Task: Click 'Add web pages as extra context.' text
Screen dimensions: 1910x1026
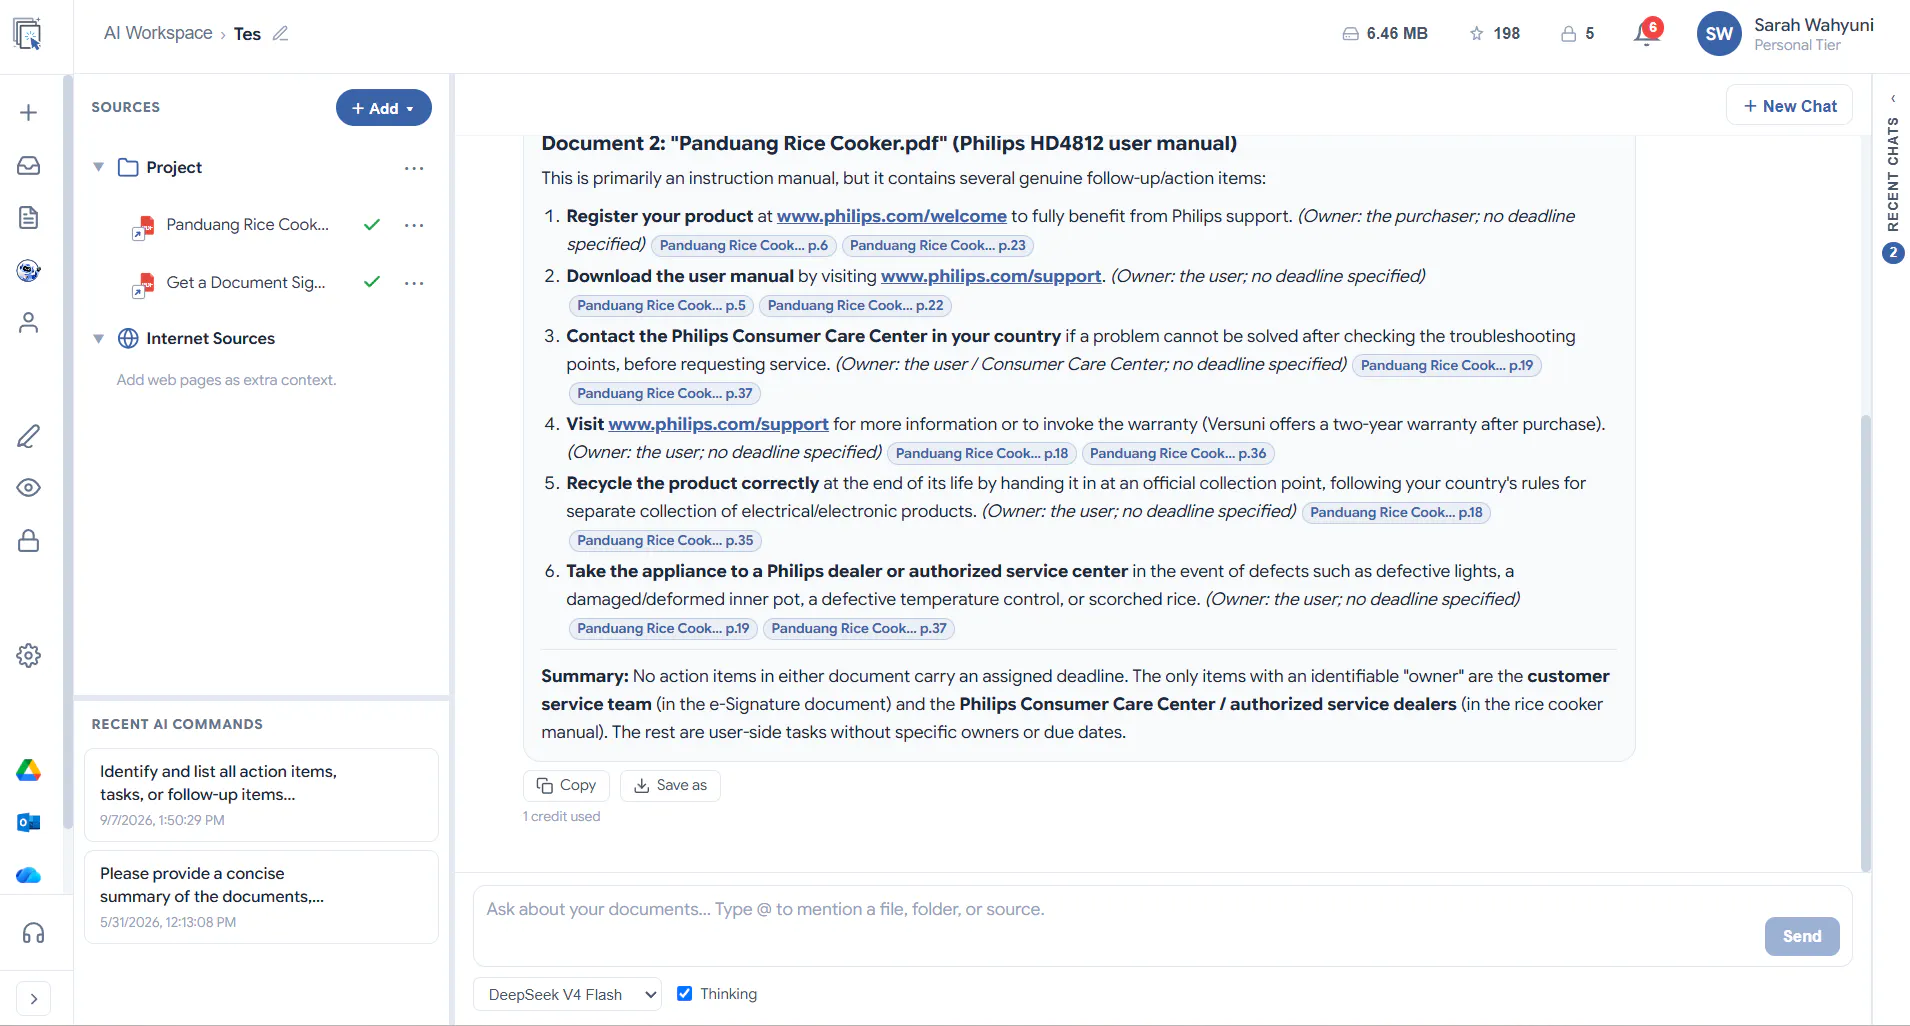Action: tap(226, 380)
